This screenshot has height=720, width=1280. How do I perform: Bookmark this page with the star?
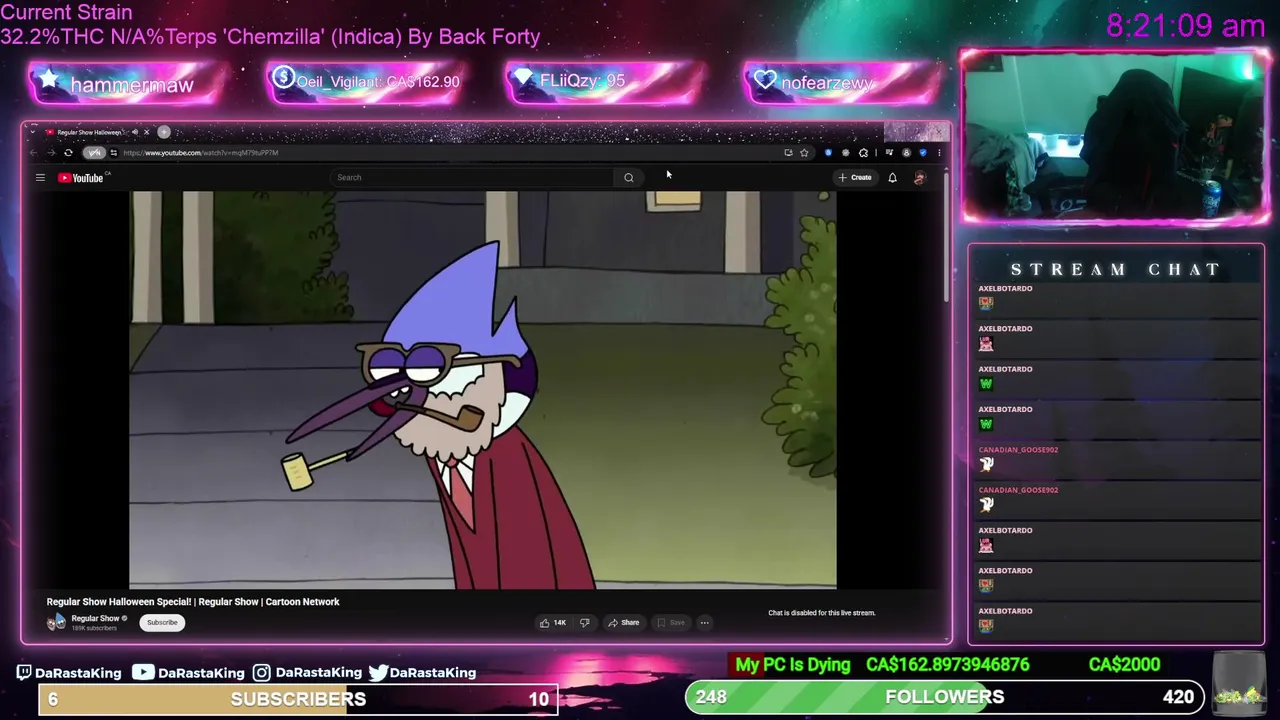[x=804, y=153]
